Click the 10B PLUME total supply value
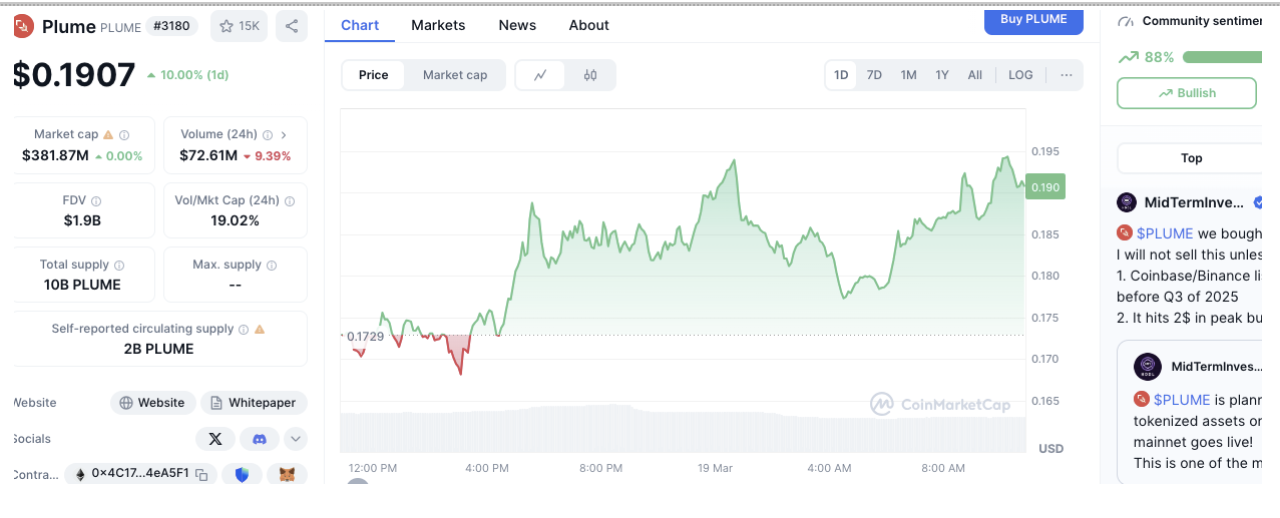1280x518 pixels. [x=83, y=285]
